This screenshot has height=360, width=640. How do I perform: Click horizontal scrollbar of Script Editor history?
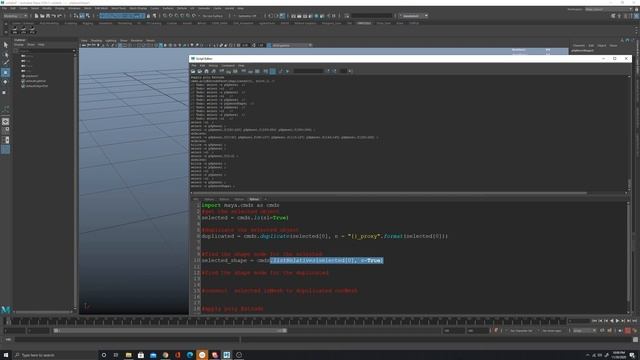pos(390,193)
